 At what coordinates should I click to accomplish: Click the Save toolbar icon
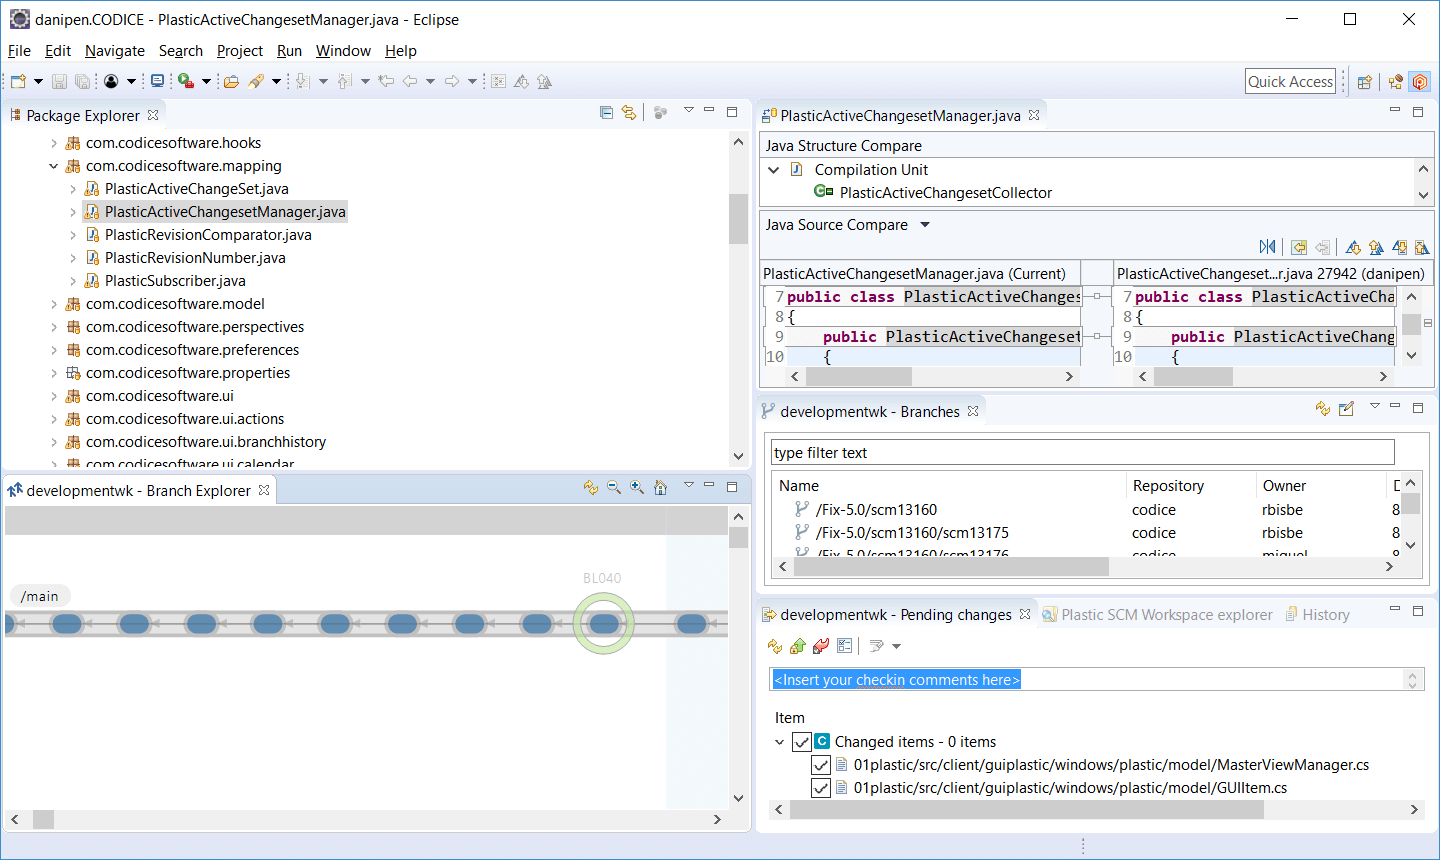coord(59,81)
